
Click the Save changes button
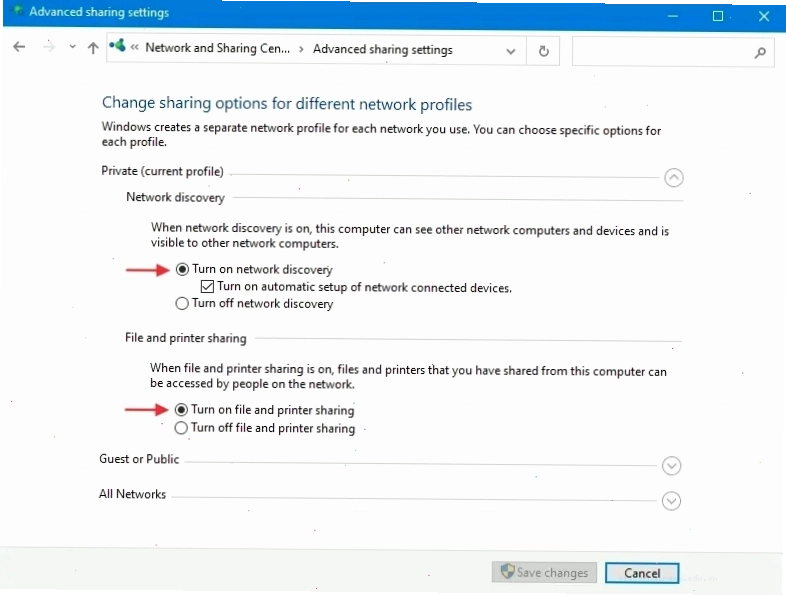544,572
